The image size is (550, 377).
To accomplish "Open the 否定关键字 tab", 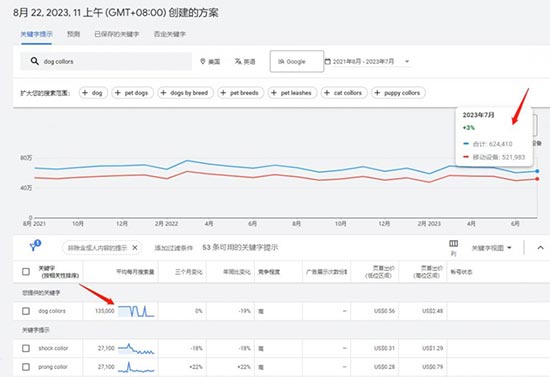I will (x=169, y=34).
